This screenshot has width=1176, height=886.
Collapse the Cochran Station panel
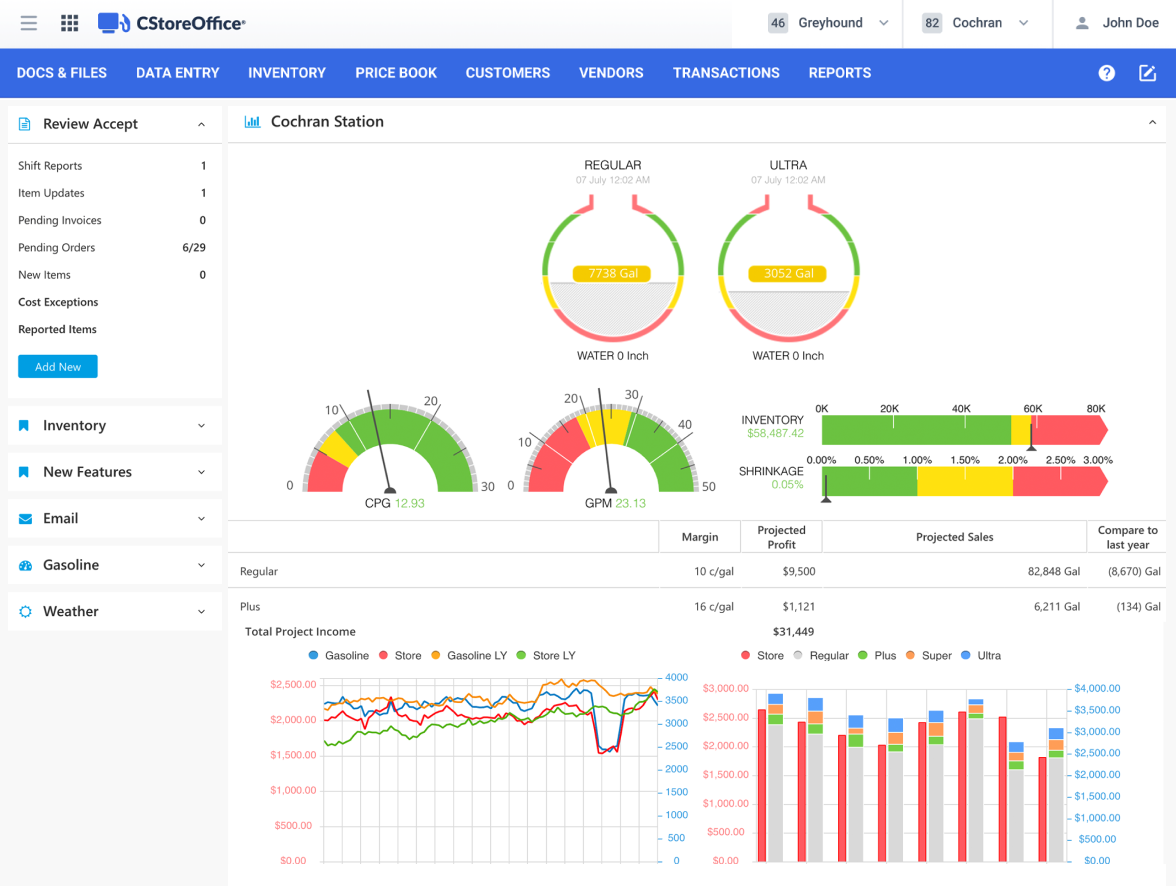(x=1152, y=122)
